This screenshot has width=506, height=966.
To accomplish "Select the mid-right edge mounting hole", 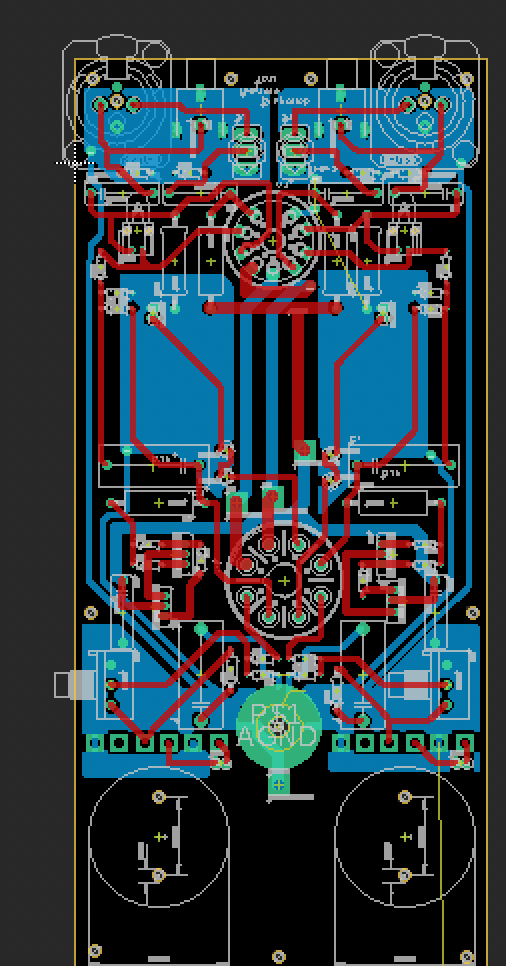I will coord(472,613).
